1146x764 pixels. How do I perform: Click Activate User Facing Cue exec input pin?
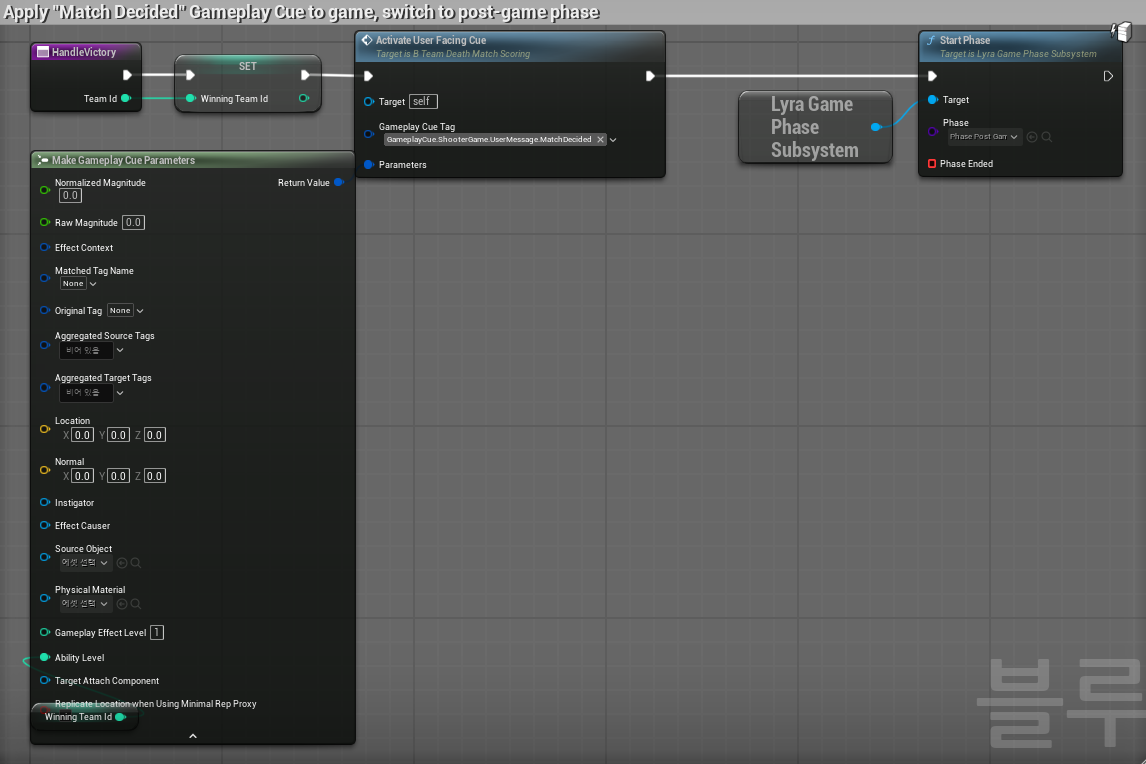tap(368, 76)
